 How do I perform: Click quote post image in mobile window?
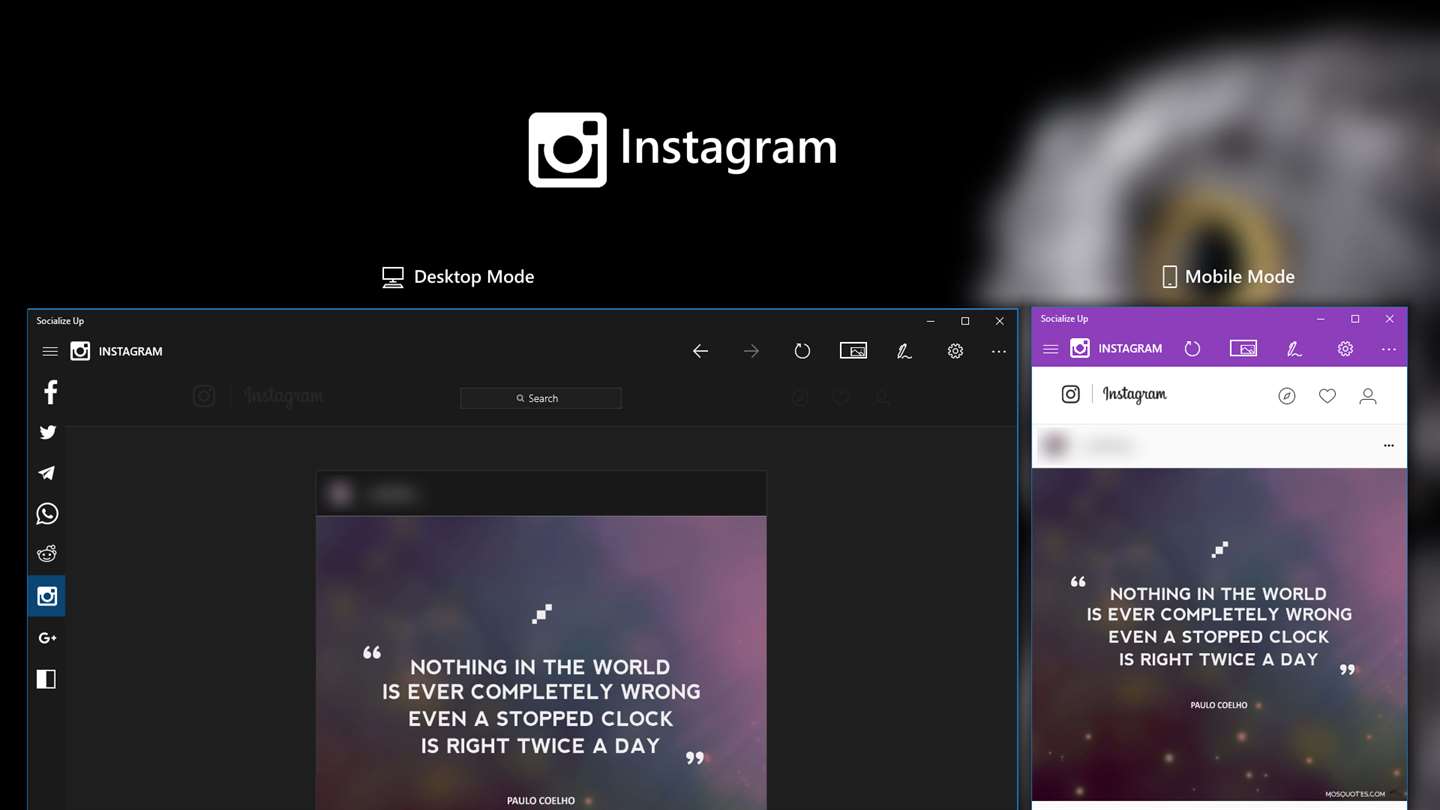[x=1219, y=634]
